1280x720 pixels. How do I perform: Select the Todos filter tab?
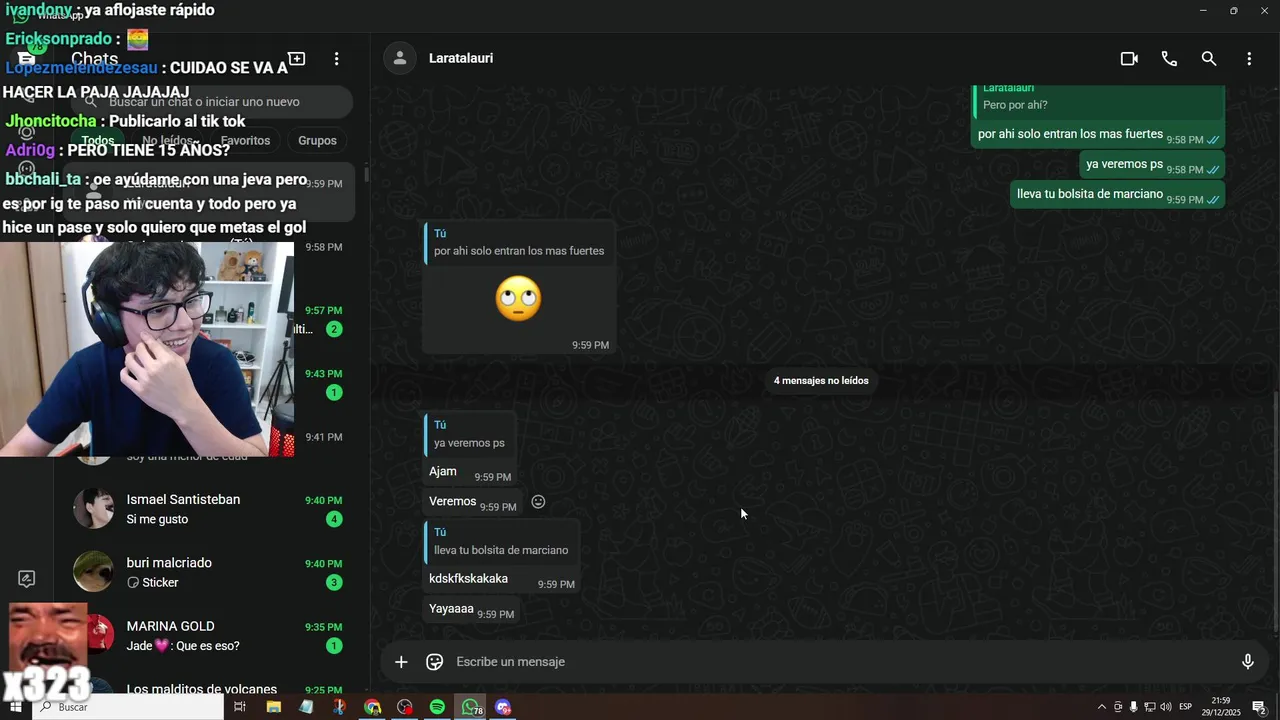click(x=98, y=141)
